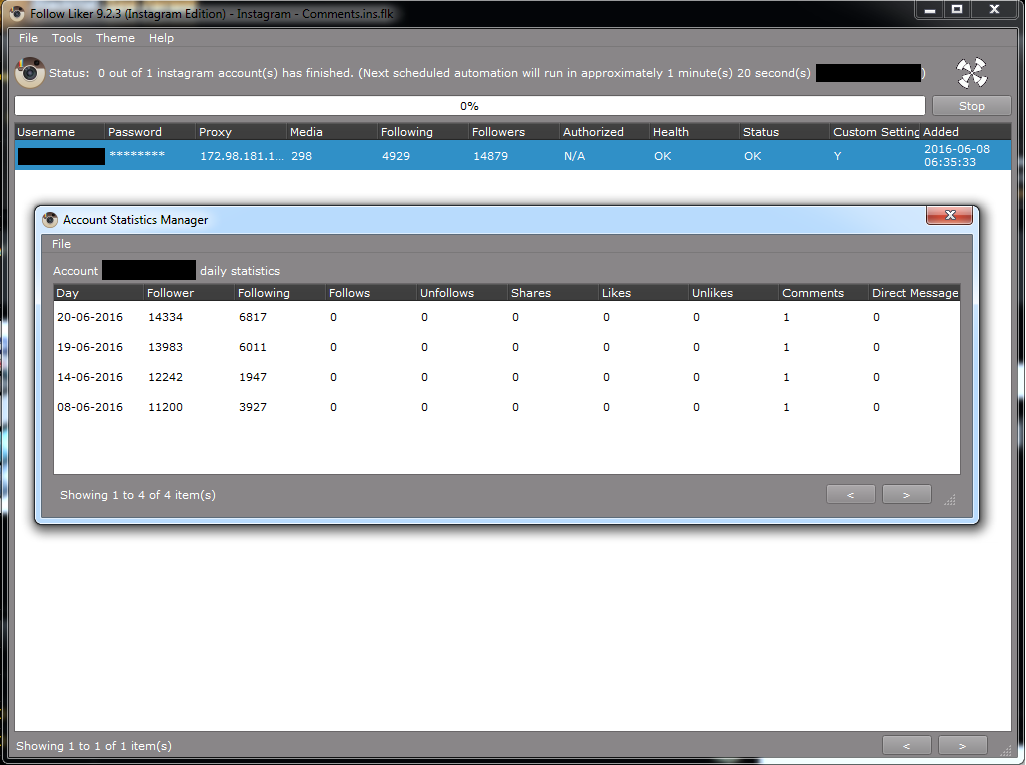The height and width of the screenshot is (765, 1026).
Task: Click the resize grip of statistics dialog
Action: click(x=950, y=500)
